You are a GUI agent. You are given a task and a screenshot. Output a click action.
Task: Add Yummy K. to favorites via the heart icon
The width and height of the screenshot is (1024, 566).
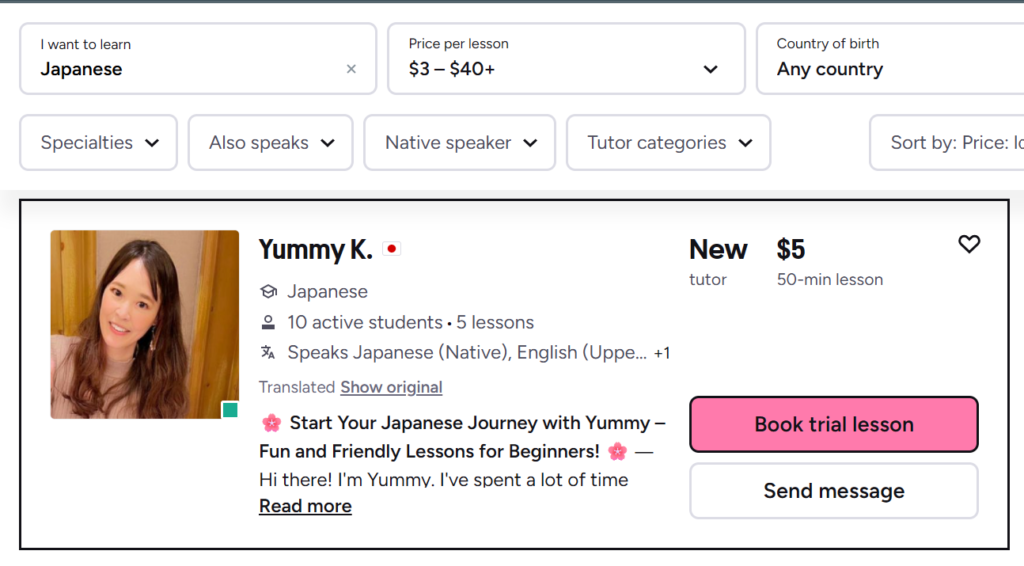[x=969, y=244]
